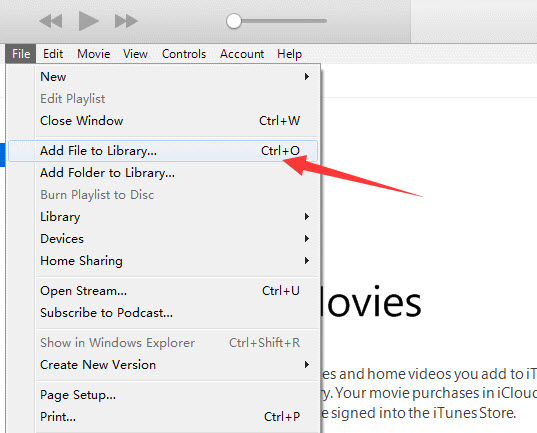
Task: Open the Account menu
Action: [242, 54]
